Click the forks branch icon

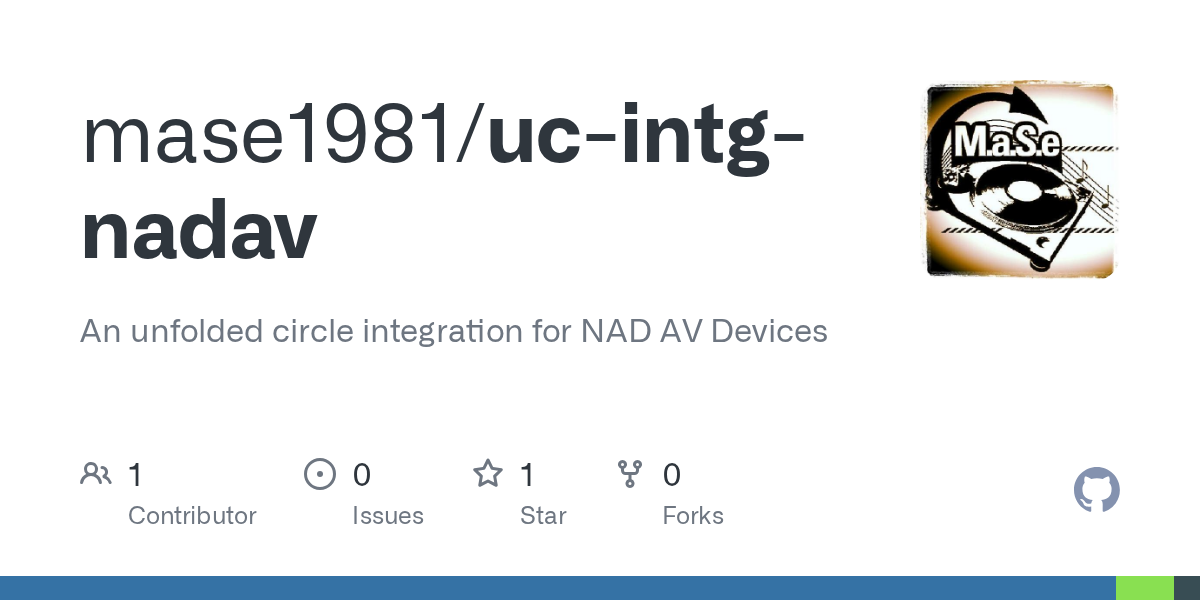click(x=630, y=474)
